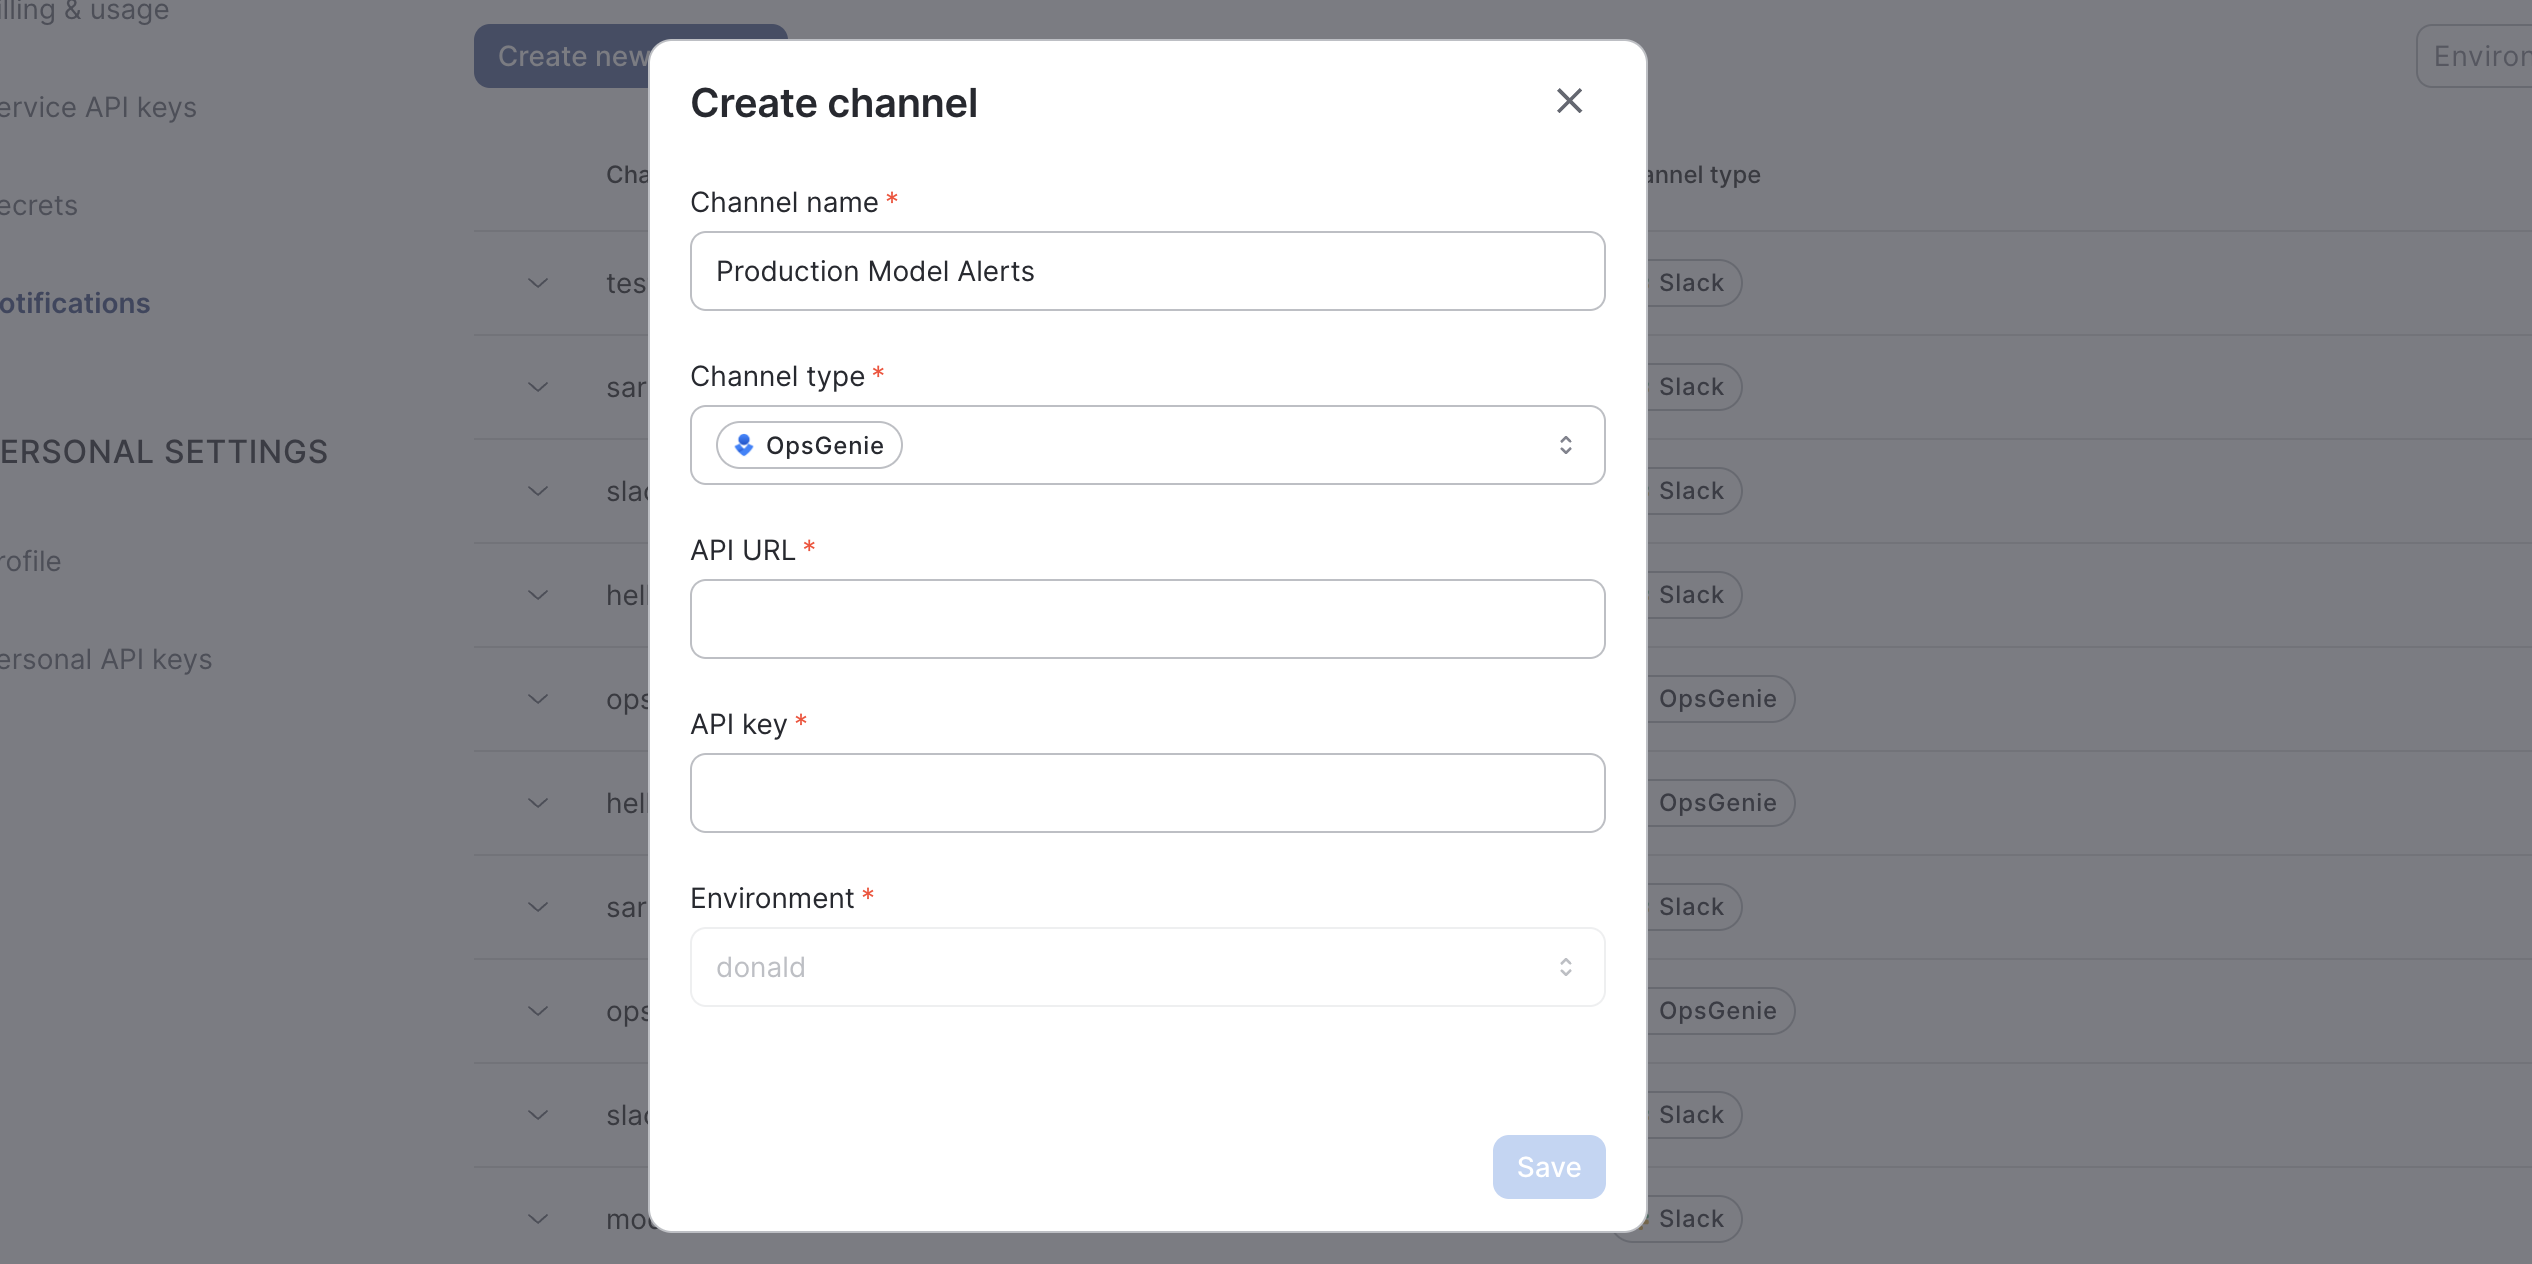The width and height of the screenshot is (2532, 1264).
Task: Expand the first channel row chevron
Action: click(x=538, y=284)
